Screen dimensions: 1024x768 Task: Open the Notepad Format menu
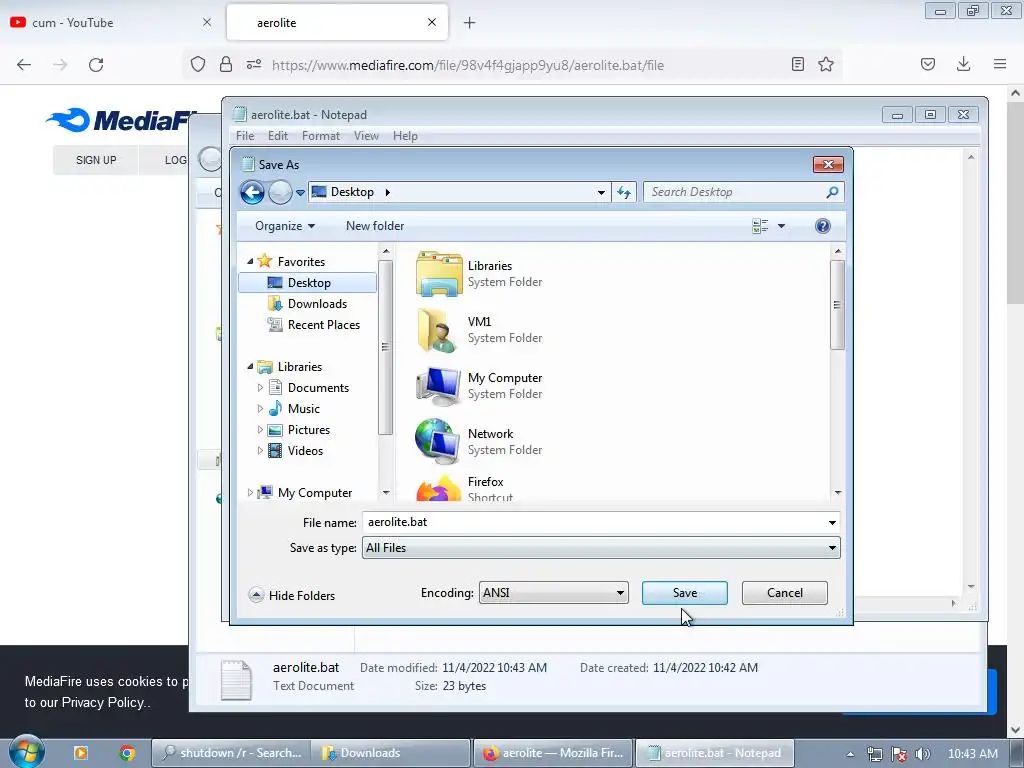[x=321, y=136]
